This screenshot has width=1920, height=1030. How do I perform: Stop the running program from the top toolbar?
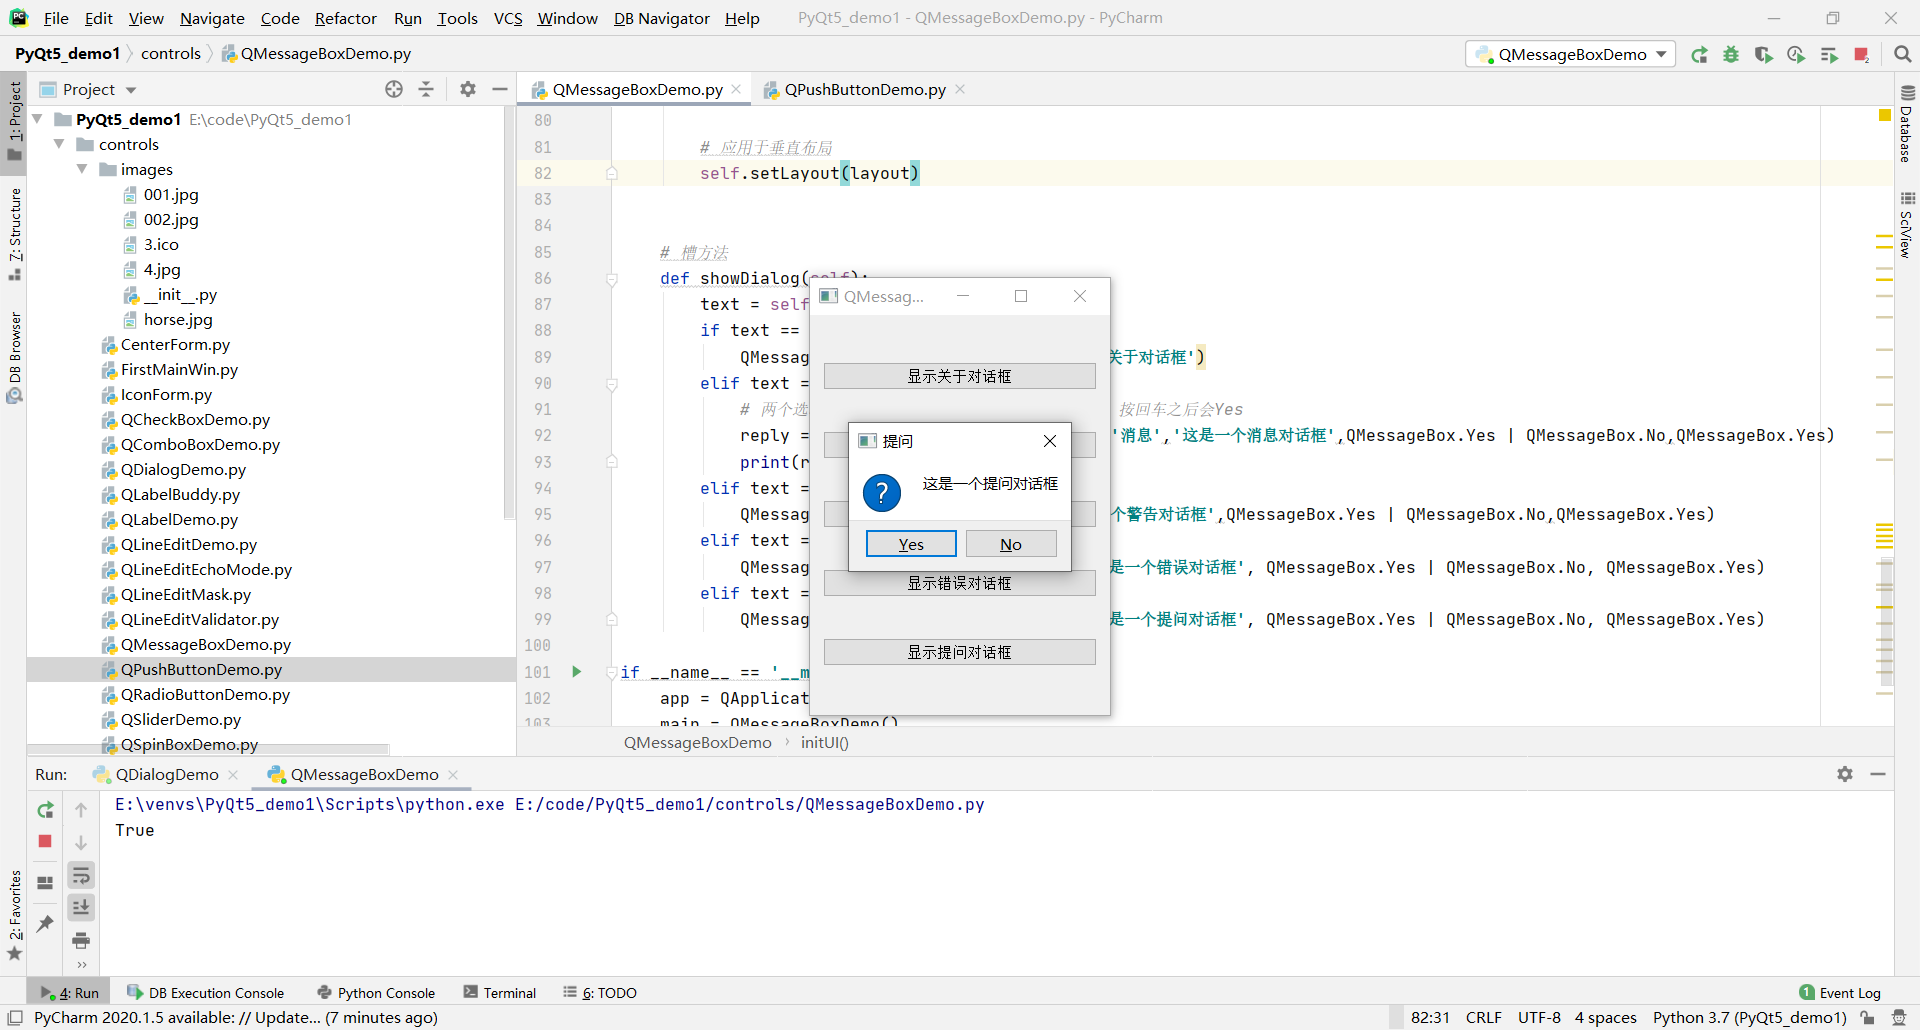click(x=1861, y=55)
